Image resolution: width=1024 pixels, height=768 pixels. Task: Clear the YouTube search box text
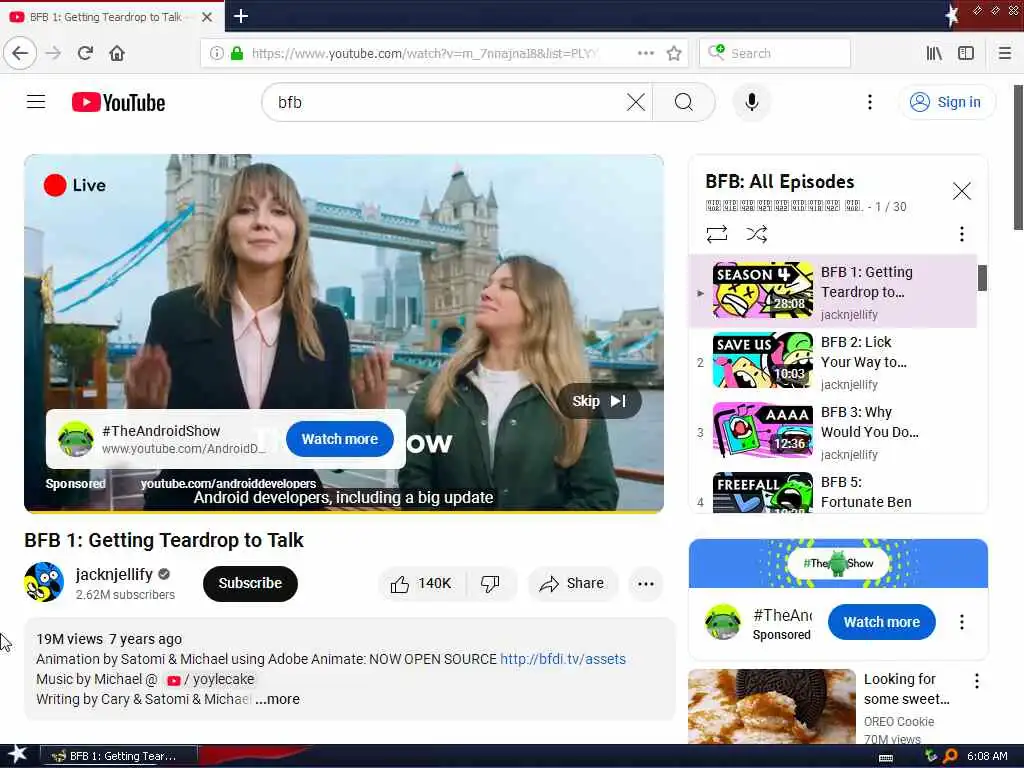pos(635,102)
